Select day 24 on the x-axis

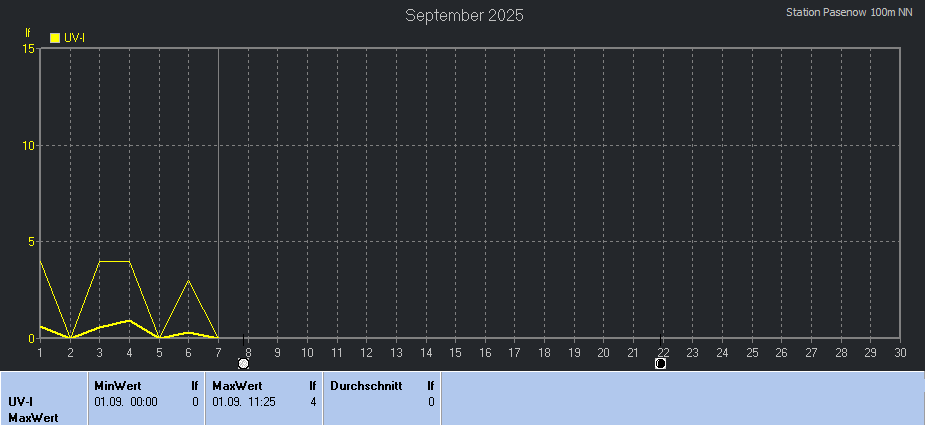[x=723, y=352]
